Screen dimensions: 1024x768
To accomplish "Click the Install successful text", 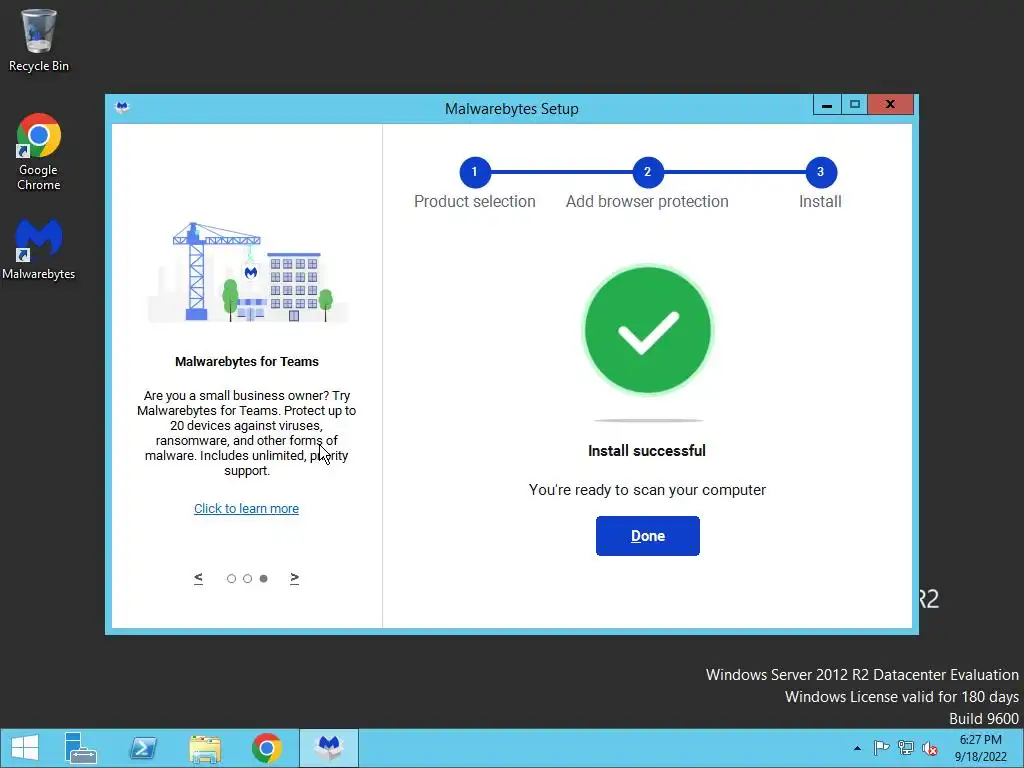I will click(x=647, y=451).
